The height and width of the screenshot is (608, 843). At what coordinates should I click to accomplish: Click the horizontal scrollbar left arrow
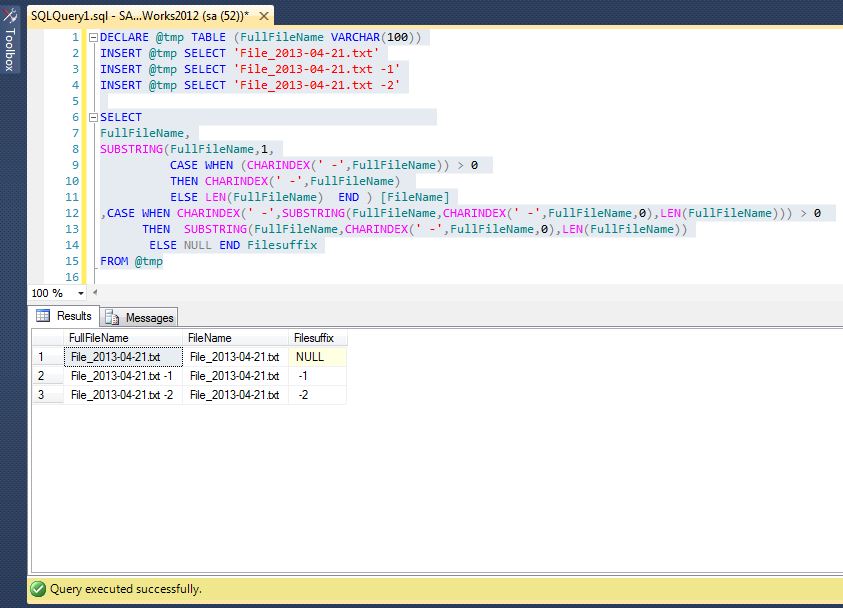pyautogui.click(x=97, y=292)
